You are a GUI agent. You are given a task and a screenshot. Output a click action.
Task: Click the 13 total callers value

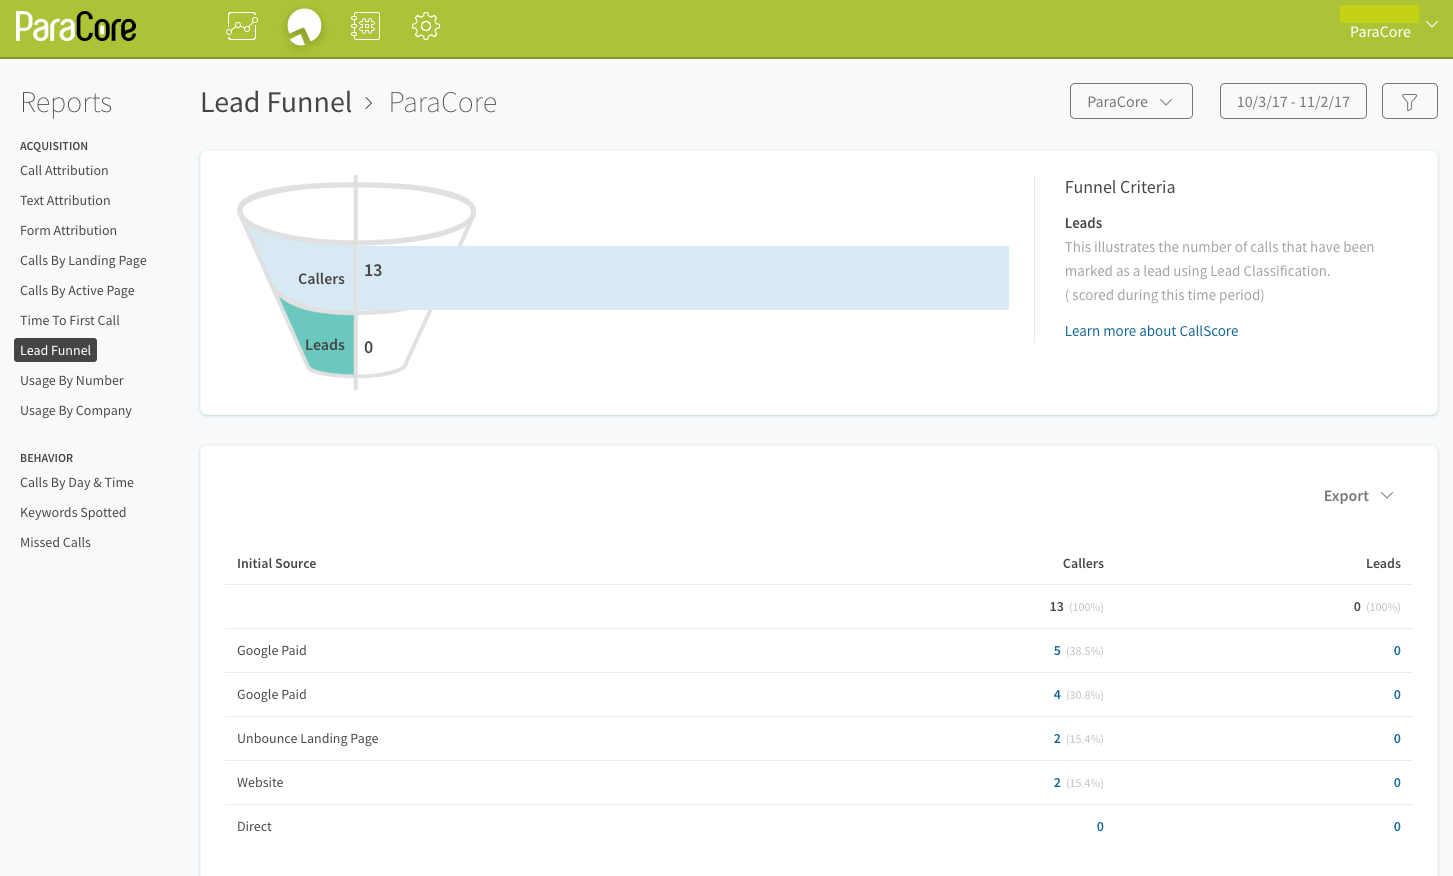coord(1056,606)
